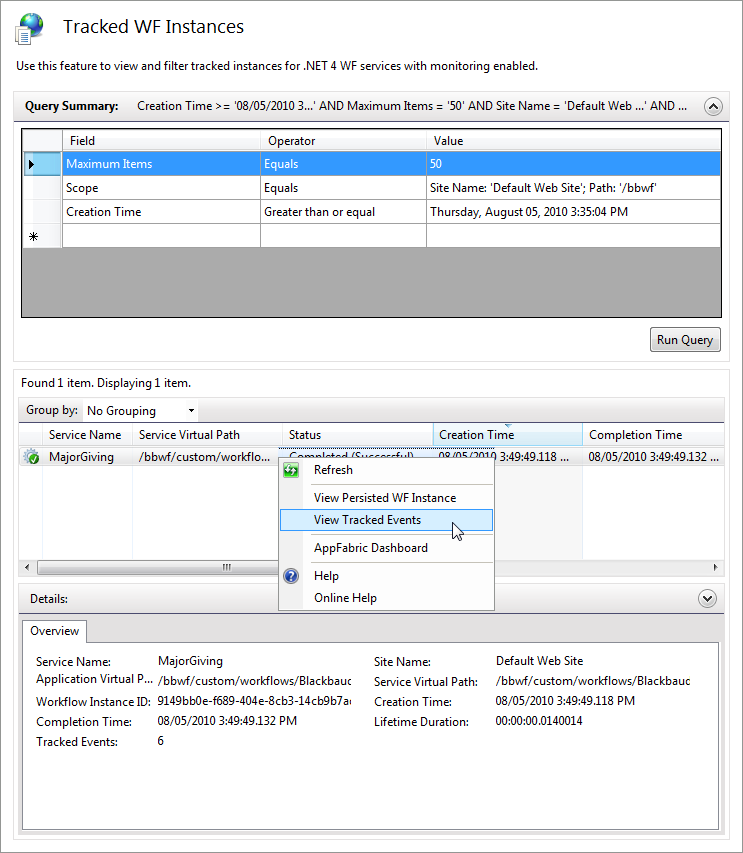Click the blue Help question mark icon
This screenshot has width=743, height=853.
pyautogui.click(x=291, y=576)
